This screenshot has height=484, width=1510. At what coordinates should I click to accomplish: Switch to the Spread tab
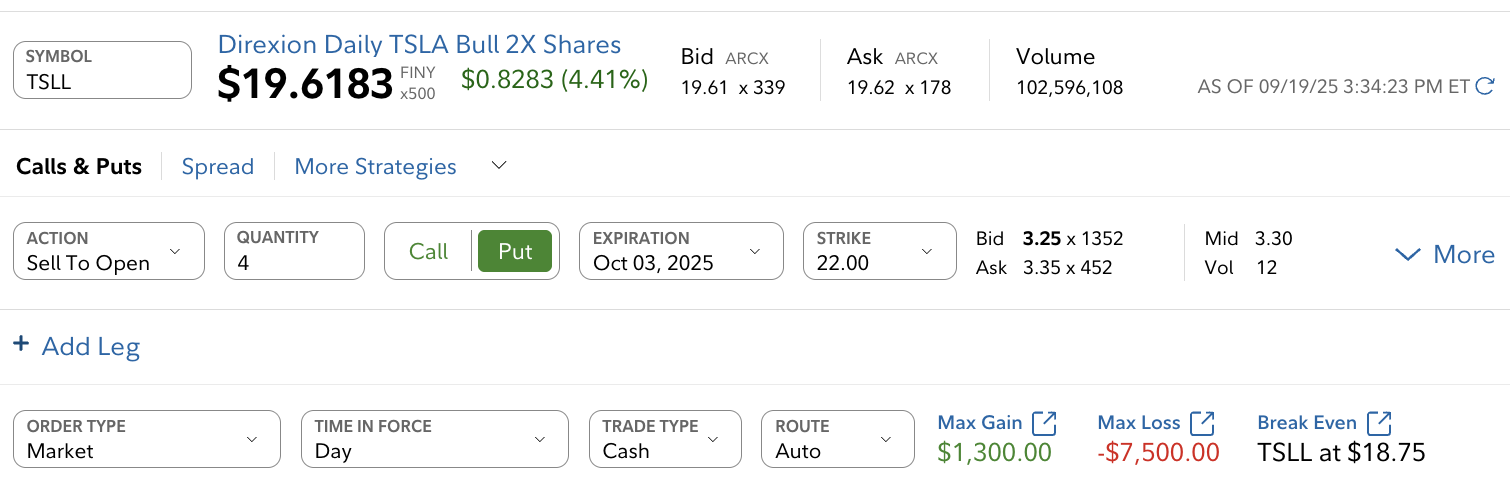click(218, 167)
